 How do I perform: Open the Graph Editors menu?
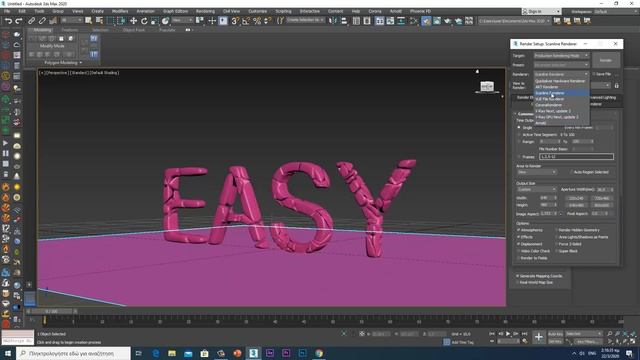coord(176,11)
